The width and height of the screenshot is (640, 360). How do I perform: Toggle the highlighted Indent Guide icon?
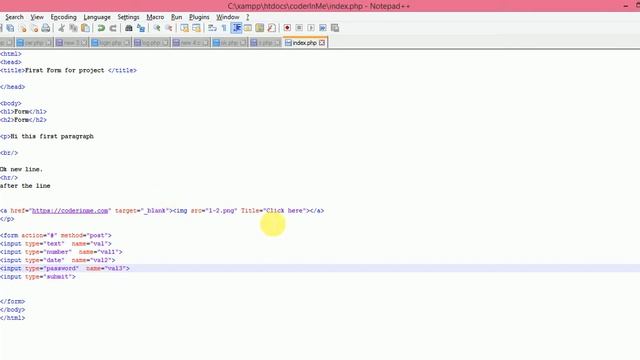236,28
